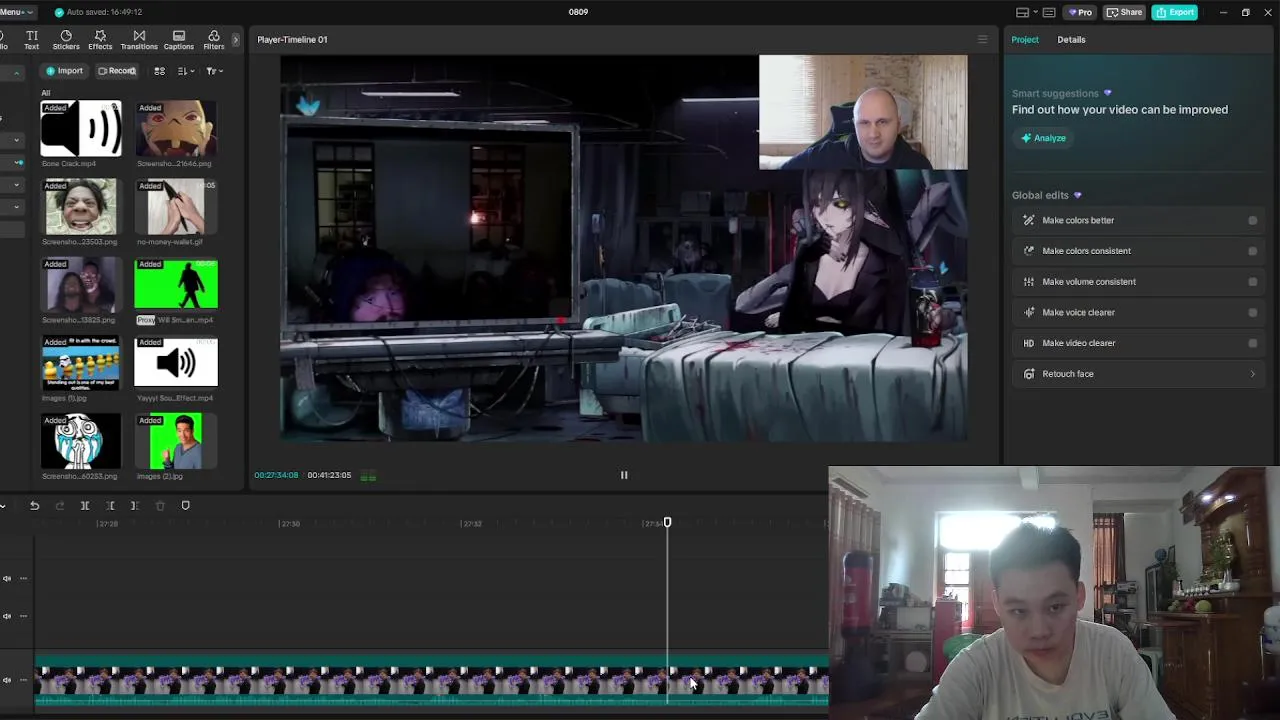1280x720 pixels.
Task: Select the Yayyy! Sou...Effect.mp4 thumbnail
Action: click(x=176, y=363)
